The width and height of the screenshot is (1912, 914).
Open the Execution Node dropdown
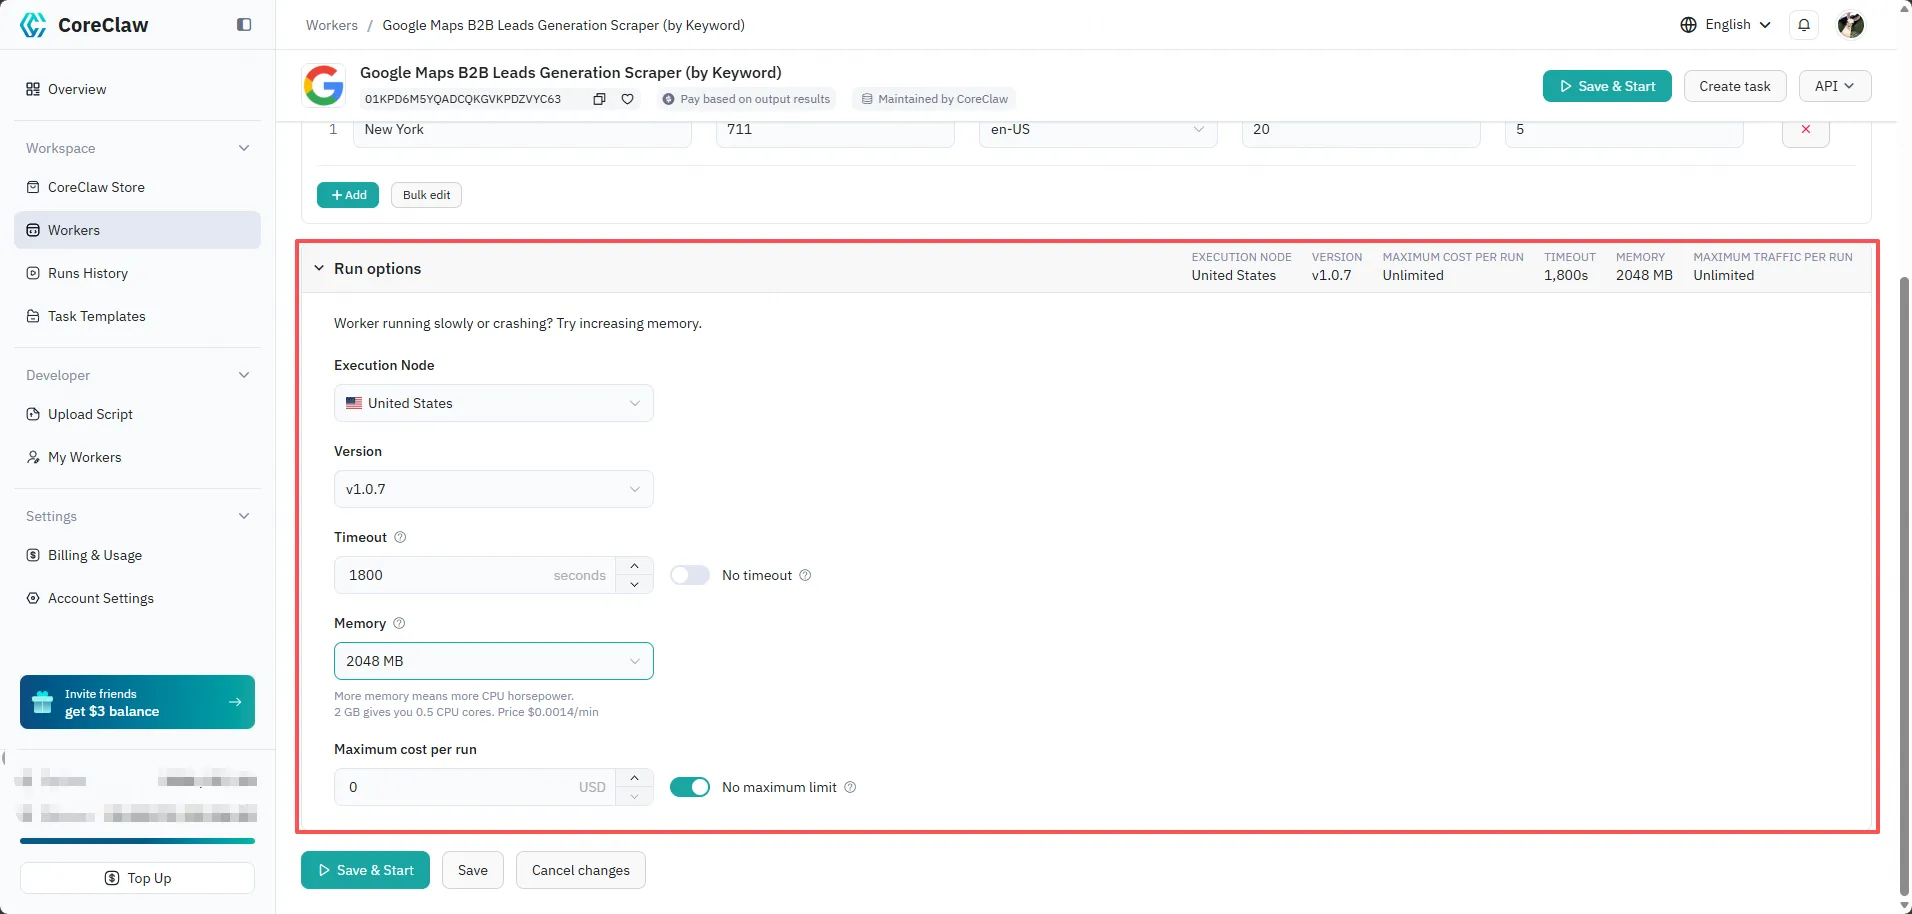pyautogui.click(x=494, y=403)
